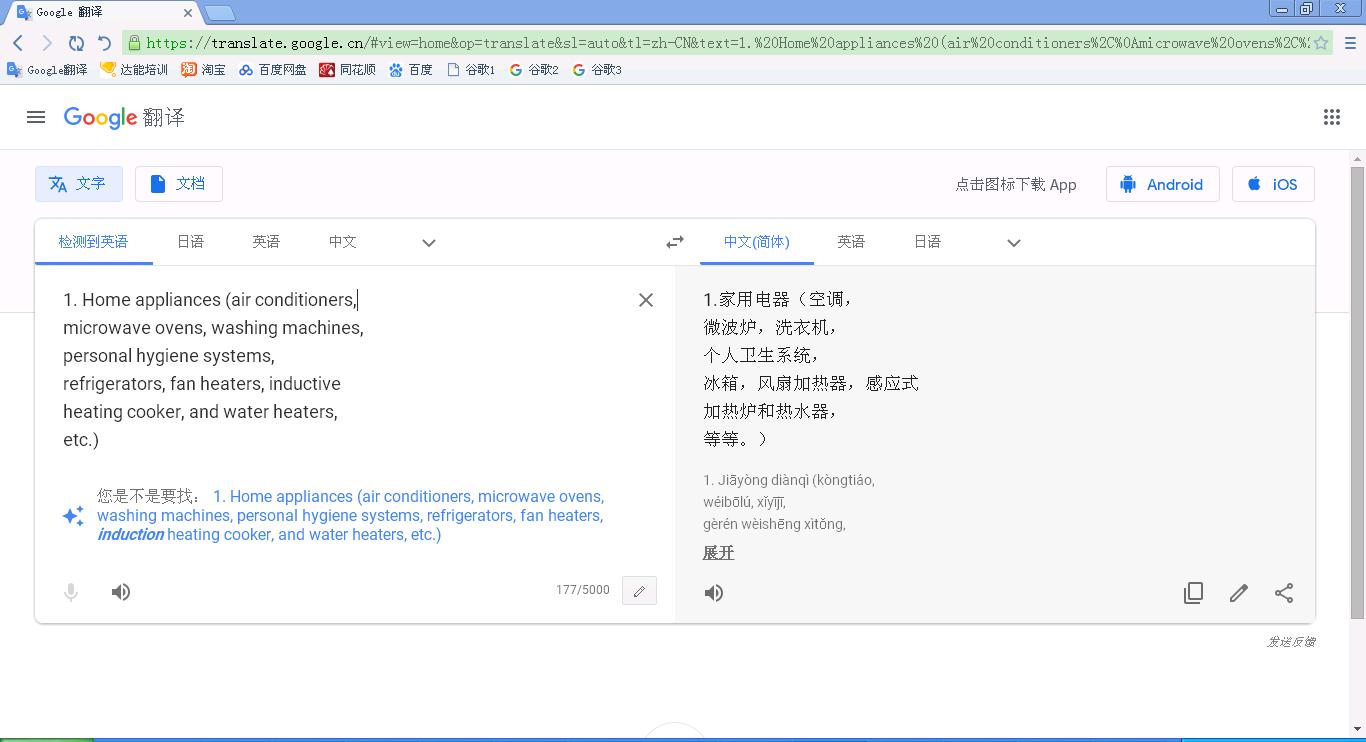Open the Google apps grid
Screen dimensions: 1366x742
point(1332,116)
